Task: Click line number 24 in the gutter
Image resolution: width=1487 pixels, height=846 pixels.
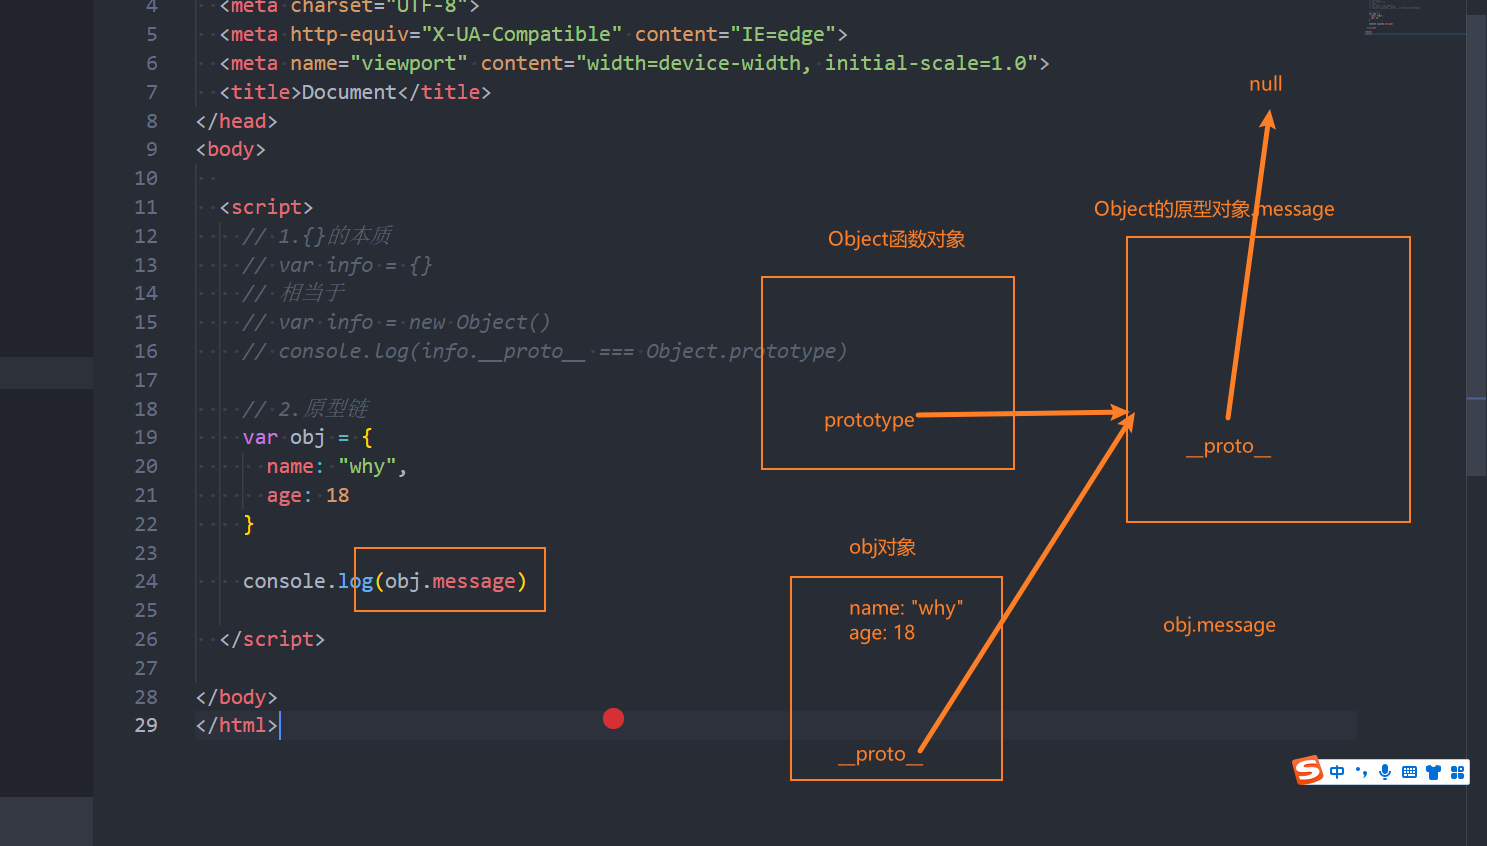Action: (146, 581)
